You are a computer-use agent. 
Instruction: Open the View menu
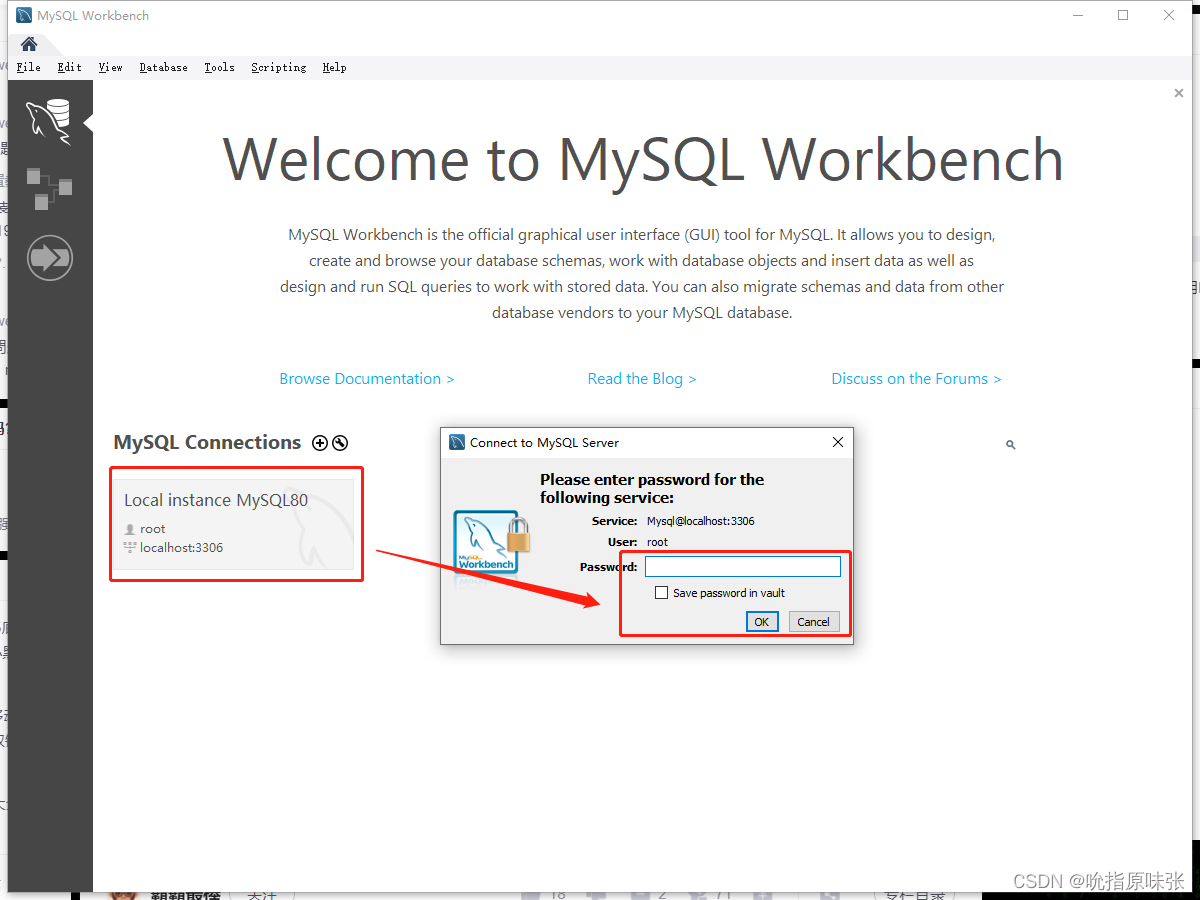tap(111, 67)
